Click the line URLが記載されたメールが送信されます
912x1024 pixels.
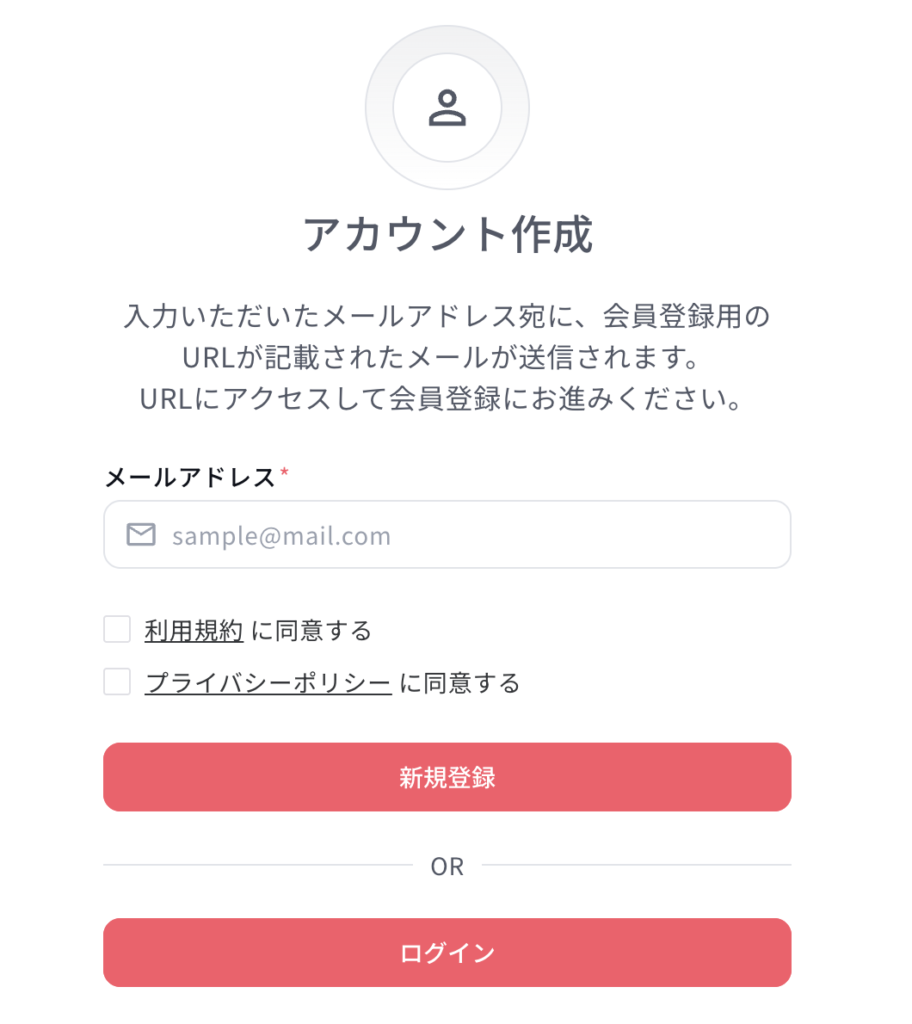tap(442, 357)
